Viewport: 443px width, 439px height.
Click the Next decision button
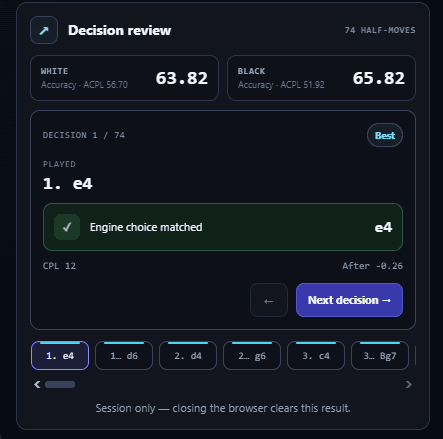349,300
